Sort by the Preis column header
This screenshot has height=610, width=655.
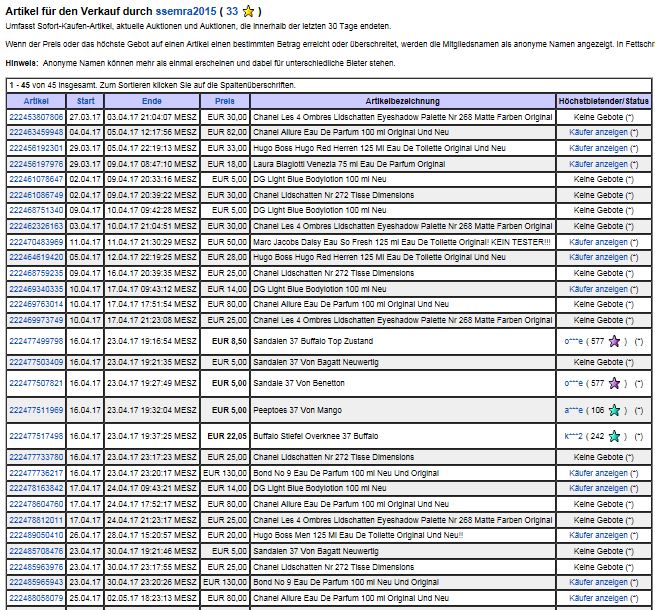[x=225, y=101]
